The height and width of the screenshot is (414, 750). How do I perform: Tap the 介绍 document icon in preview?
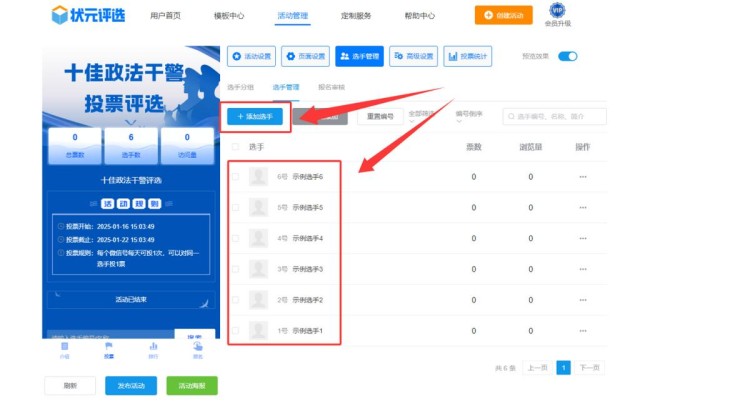click(65, 347)
